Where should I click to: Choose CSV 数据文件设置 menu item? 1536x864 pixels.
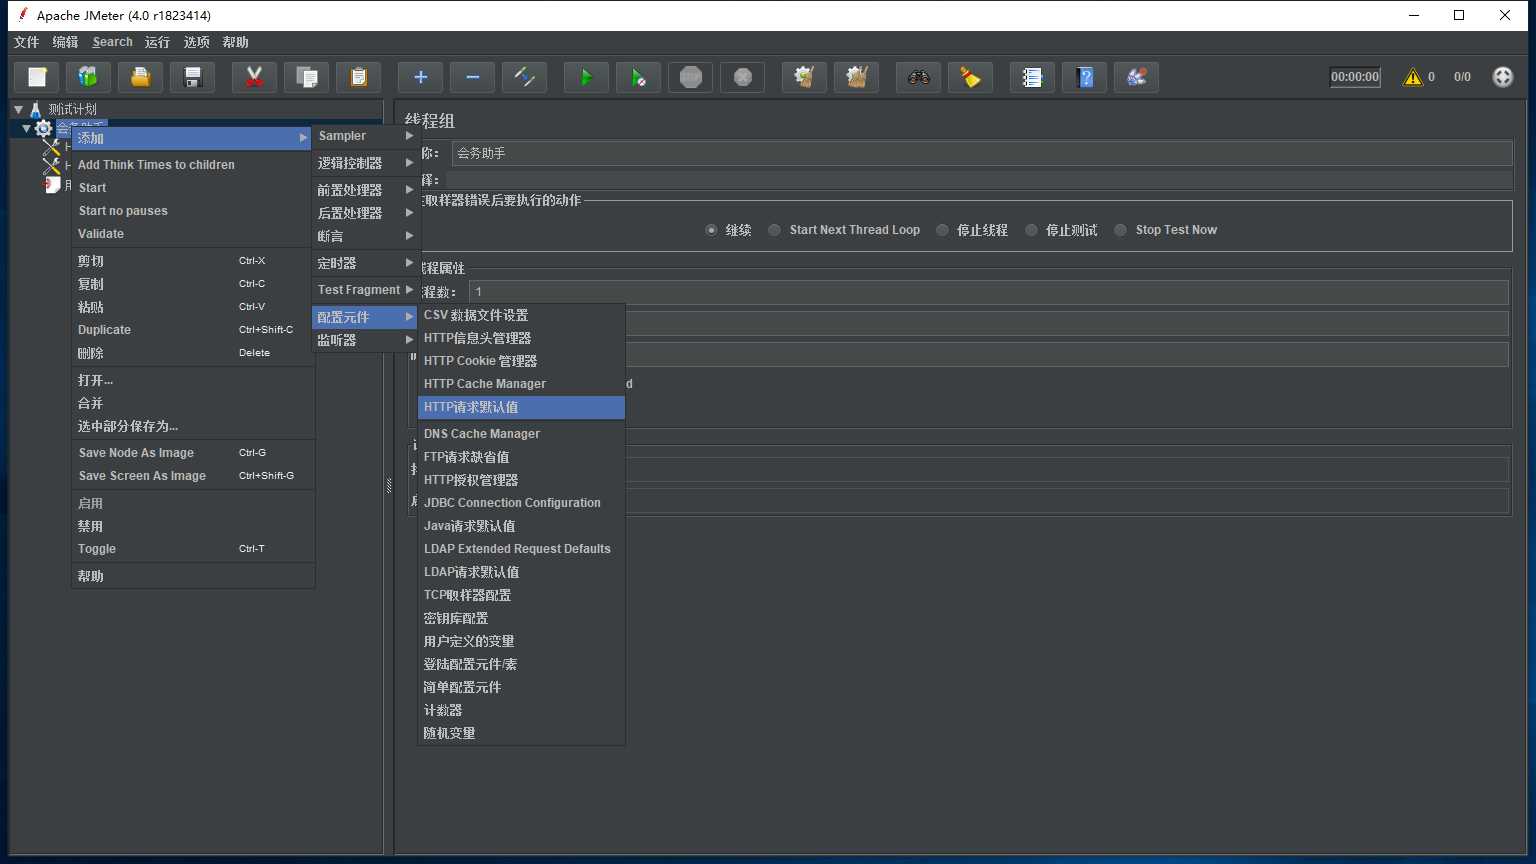[x=521, y=315]
